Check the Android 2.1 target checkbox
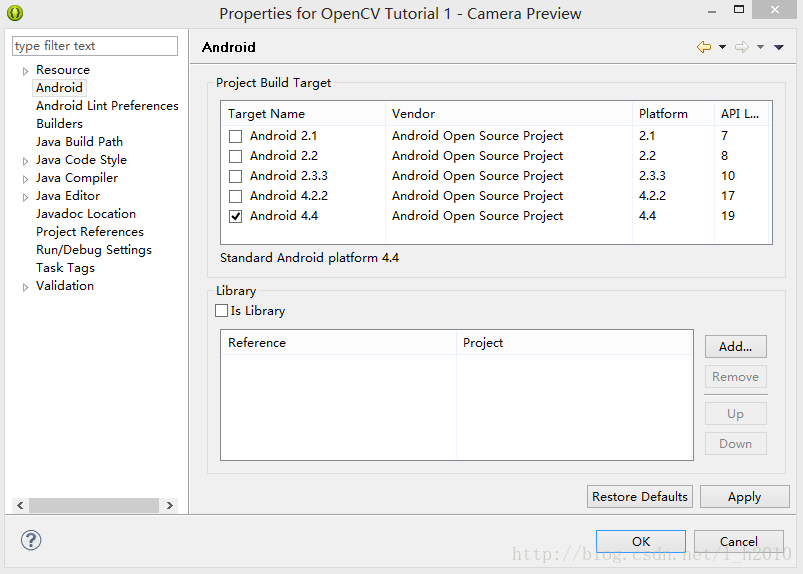Screen dimensions: 803x574 (236, 136)
